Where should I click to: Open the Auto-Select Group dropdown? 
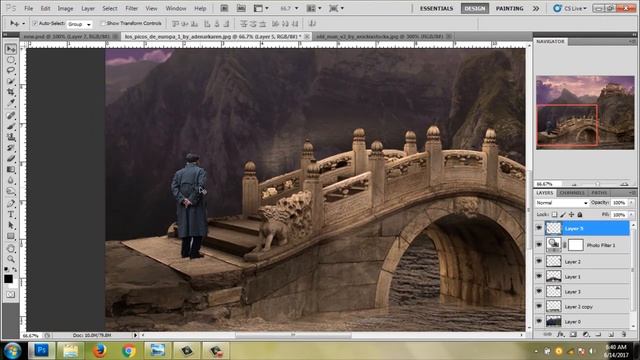click(x=79, y=24)
